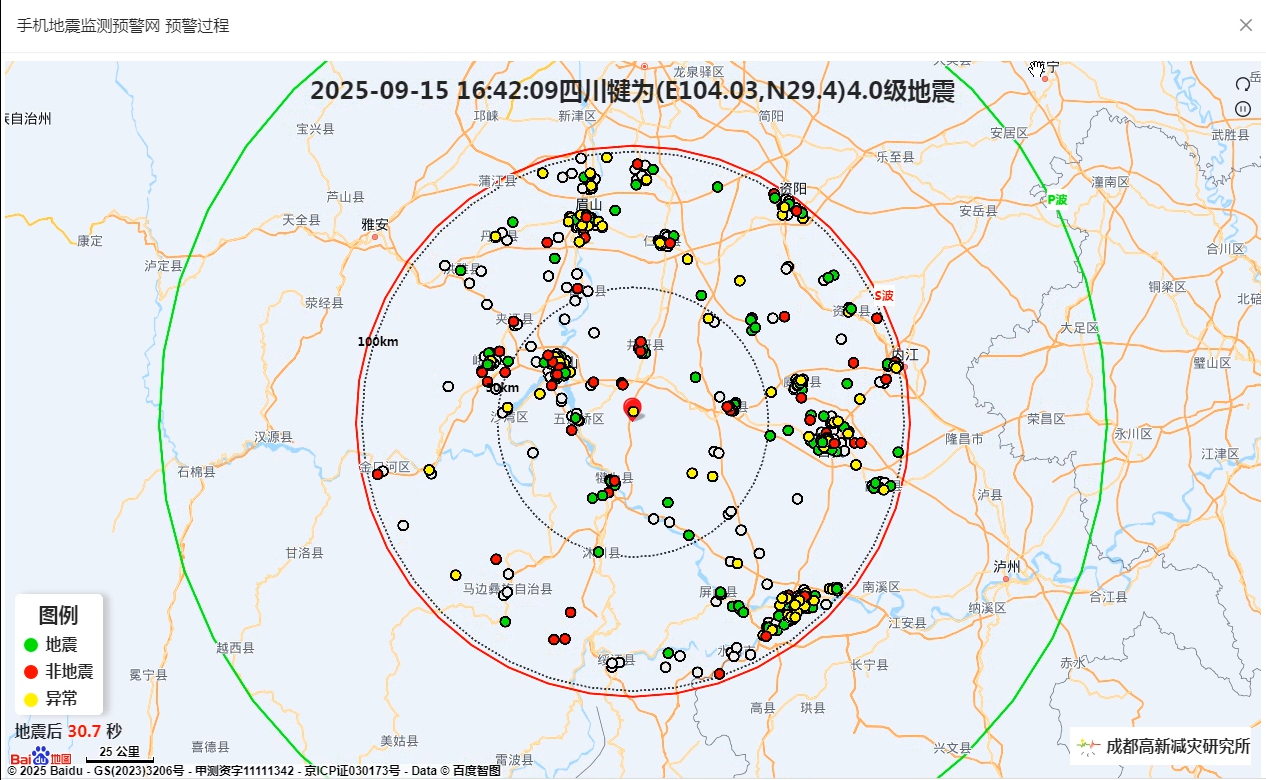Click the Baidu Map logo
The width and height of the screenshot is (1266, 780).
coord(41,757)
